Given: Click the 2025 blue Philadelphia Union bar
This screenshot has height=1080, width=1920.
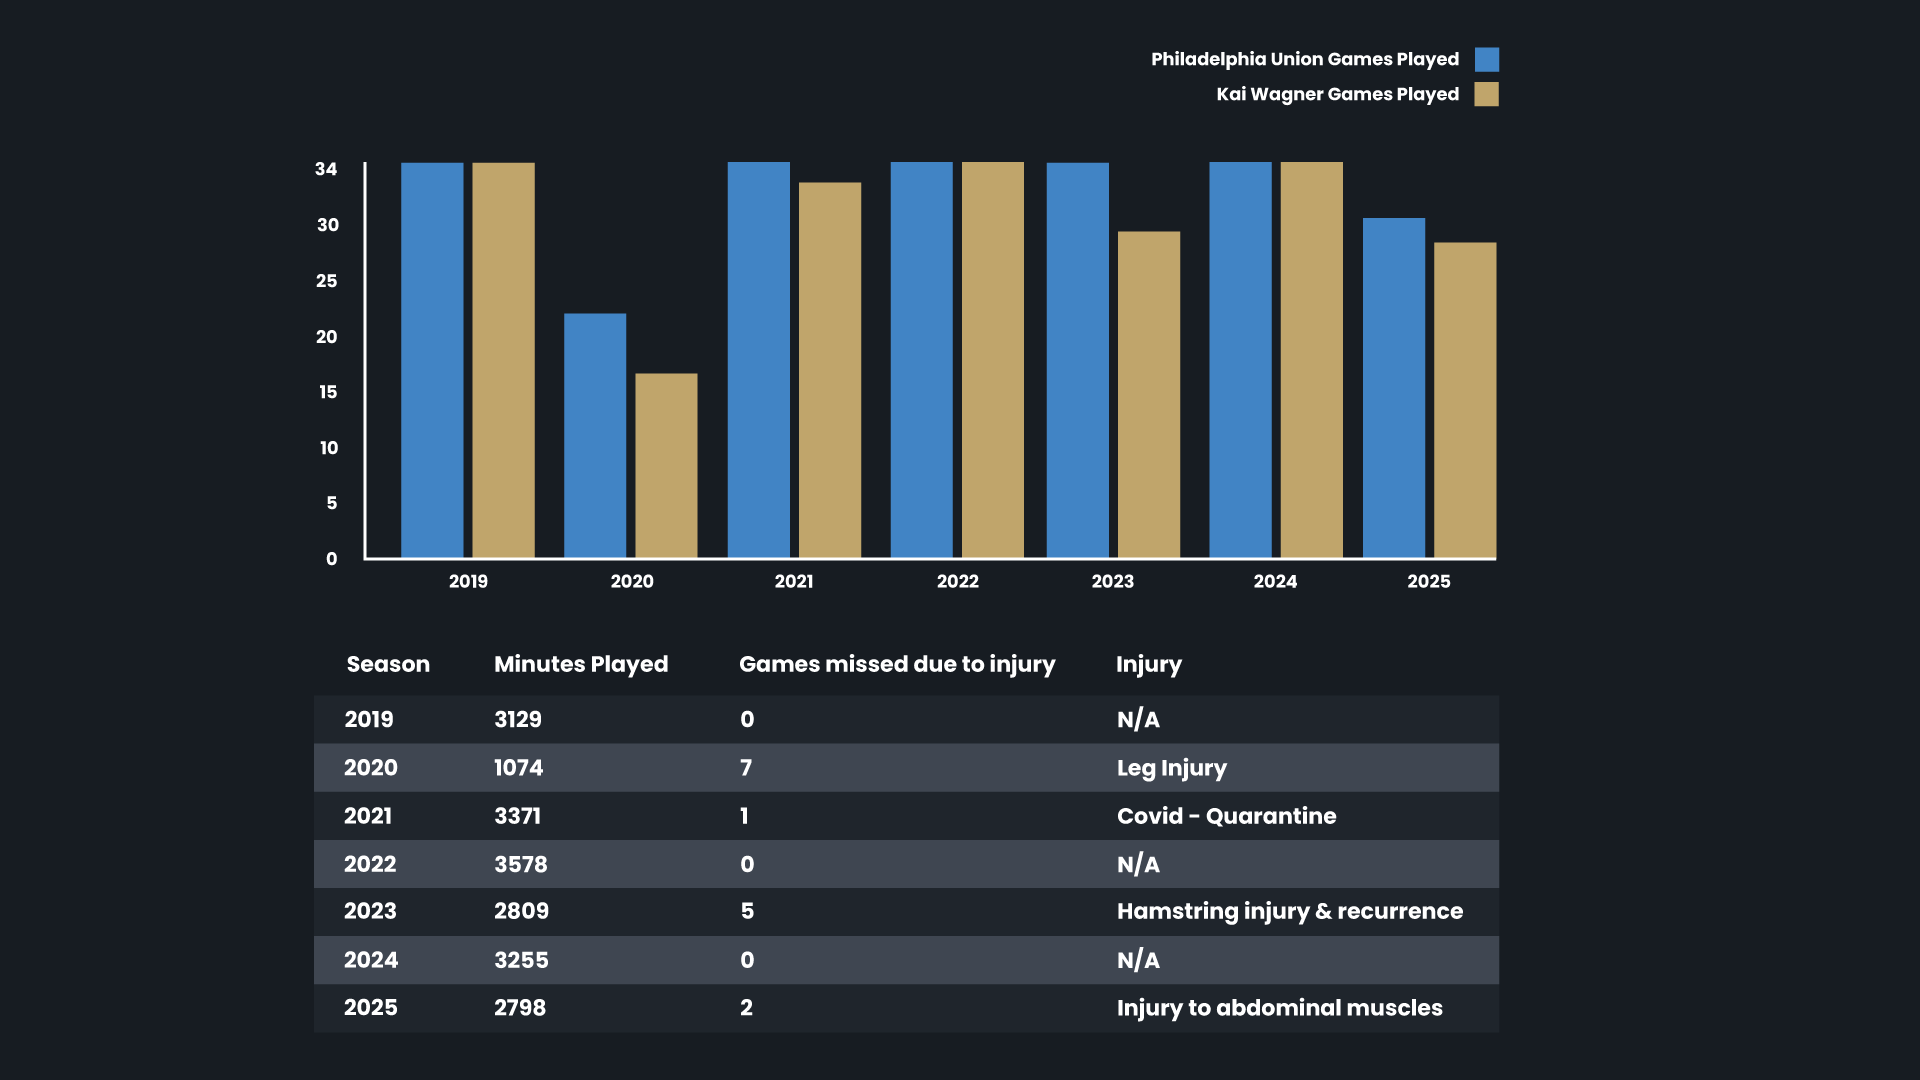Looking at the screenshot, I should 1393,387.
